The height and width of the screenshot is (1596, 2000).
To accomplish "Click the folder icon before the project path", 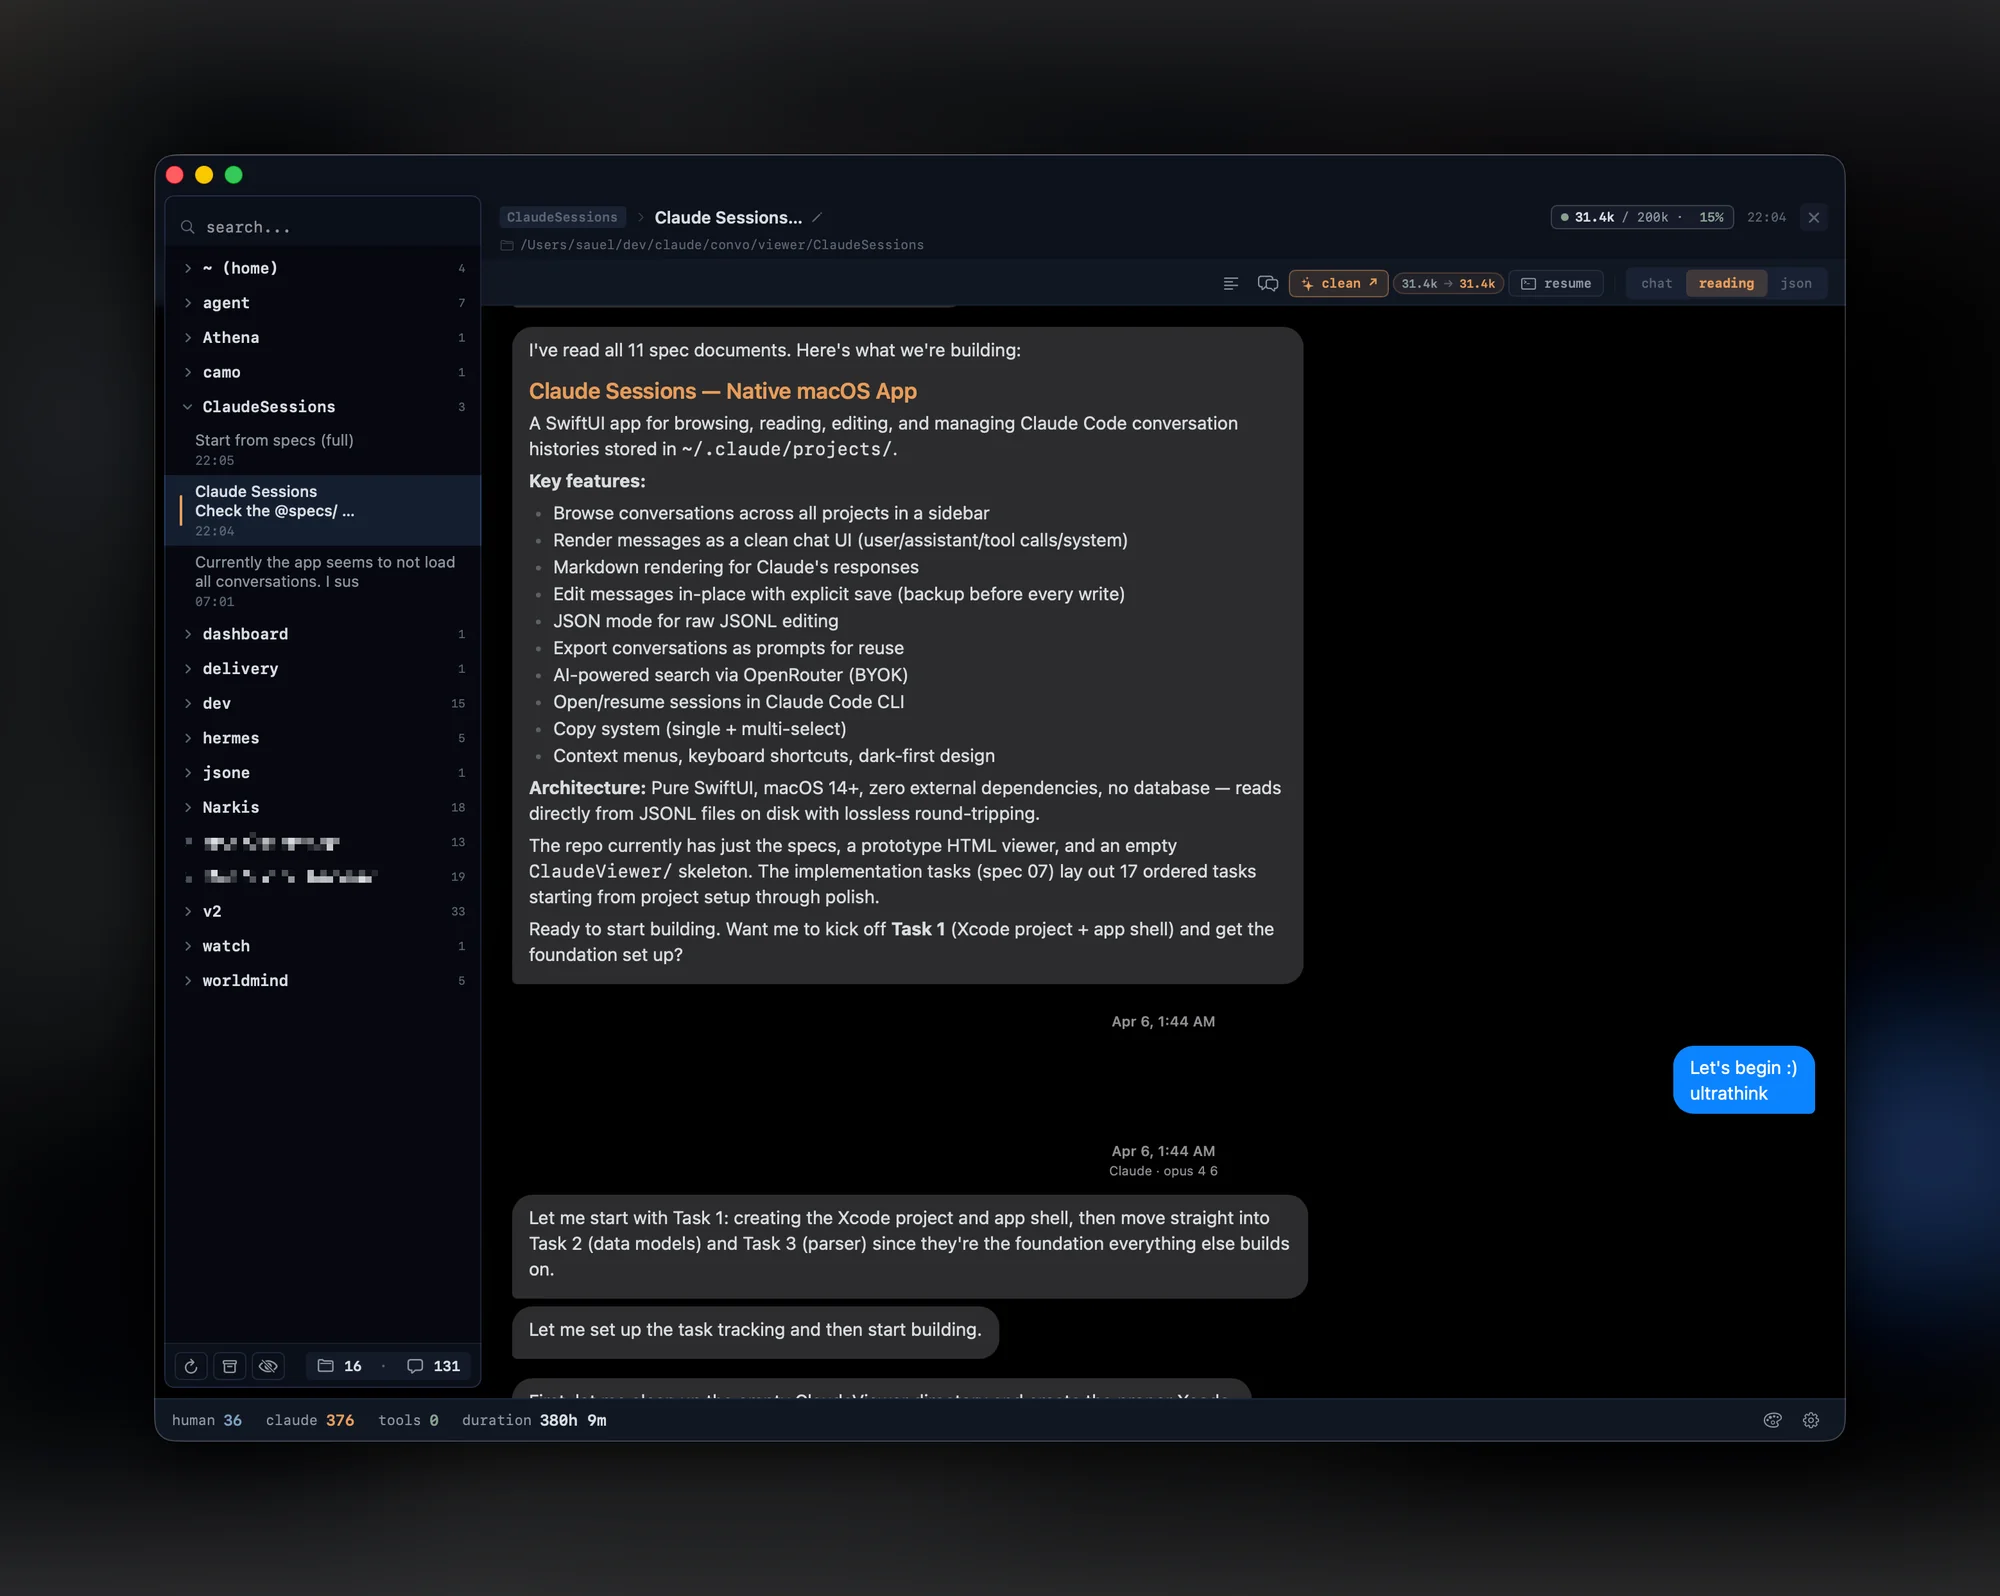I will pos(507,245).
